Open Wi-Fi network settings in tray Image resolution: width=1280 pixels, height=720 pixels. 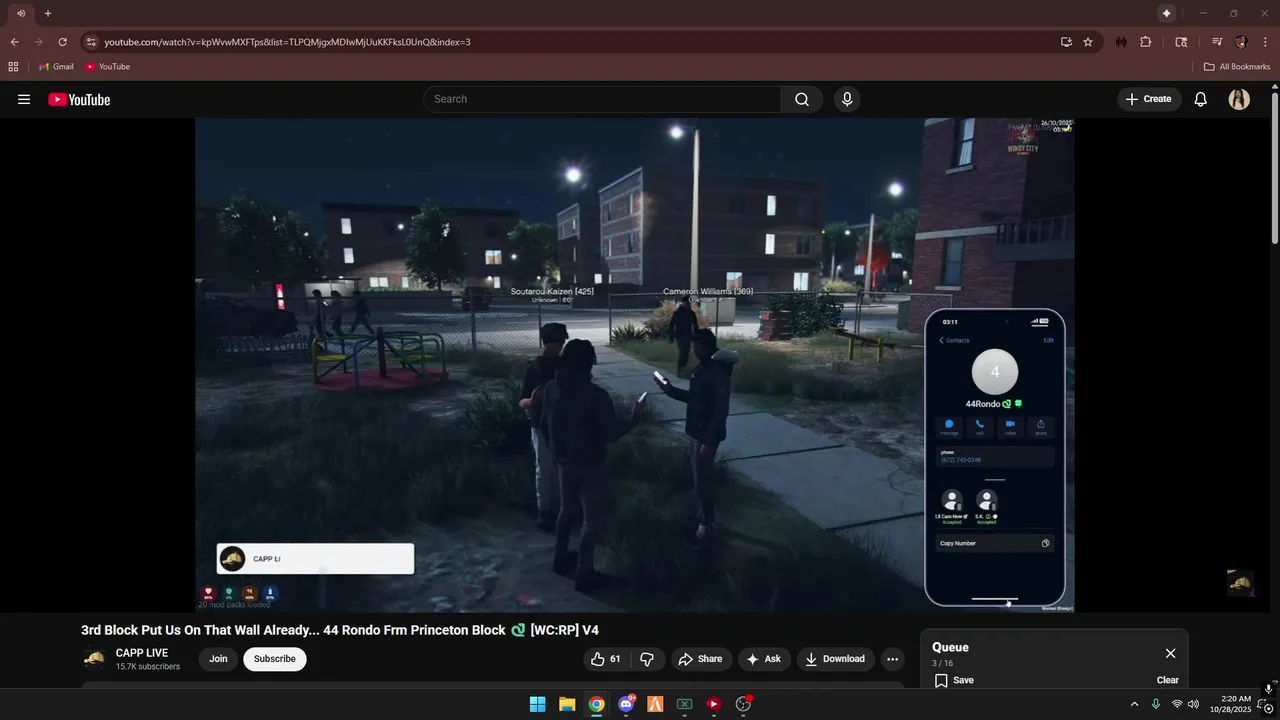click(x=1176, y=704)
